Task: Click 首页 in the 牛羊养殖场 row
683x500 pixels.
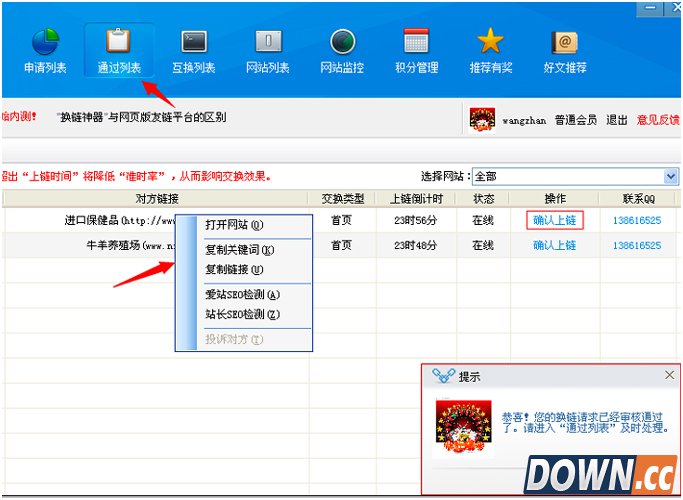Action: pos(341,246)
